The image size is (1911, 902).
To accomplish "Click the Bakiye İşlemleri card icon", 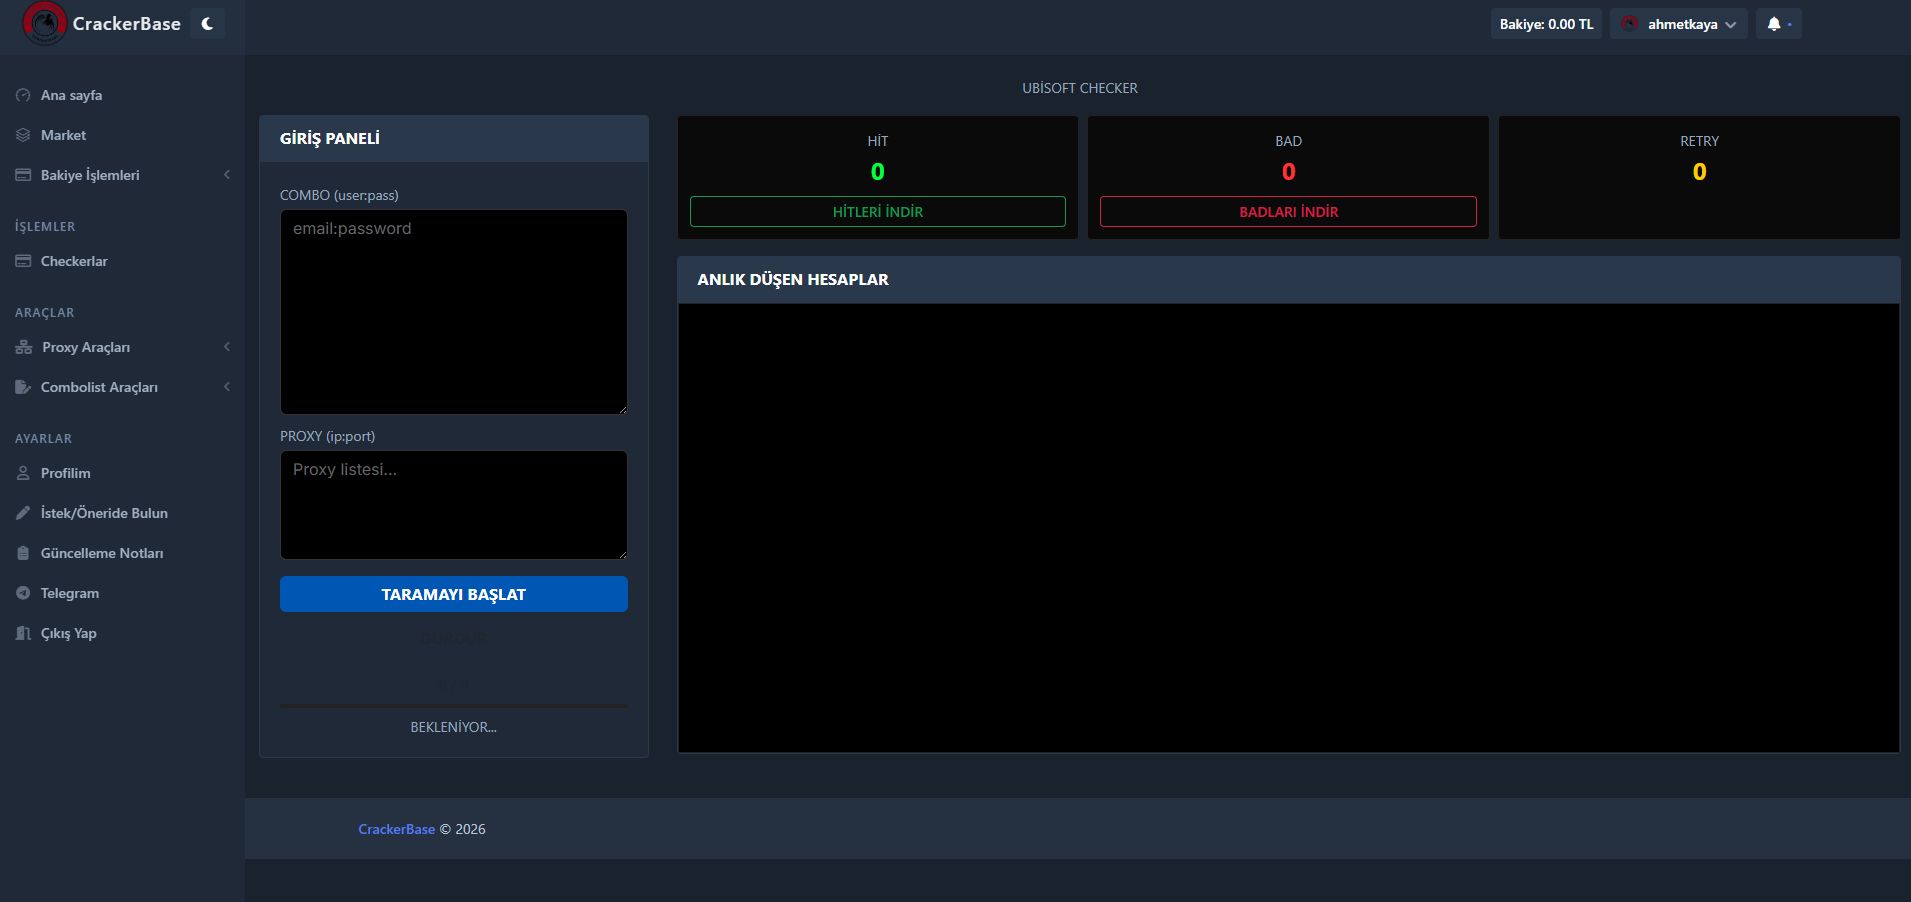I will pyautogui.click(x=23, y=175).
